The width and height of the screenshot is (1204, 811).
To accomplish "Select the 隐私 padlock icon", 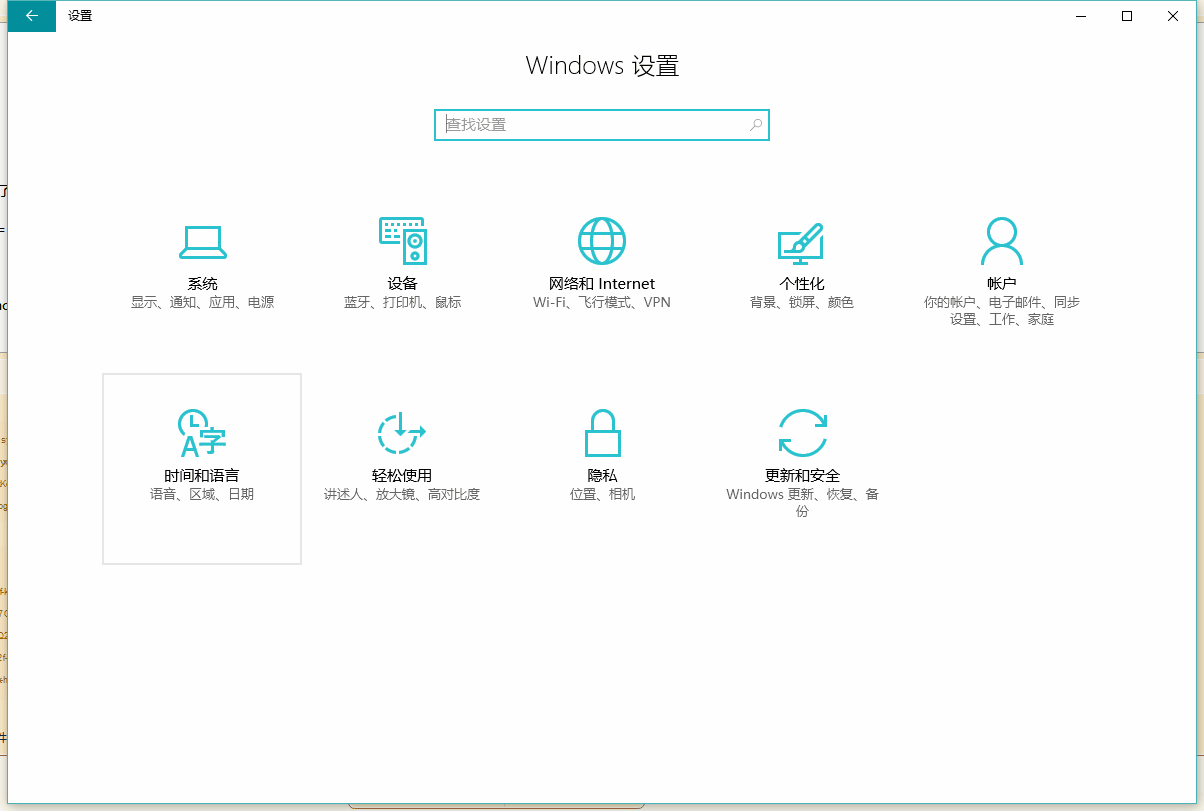I will point(602,433).
